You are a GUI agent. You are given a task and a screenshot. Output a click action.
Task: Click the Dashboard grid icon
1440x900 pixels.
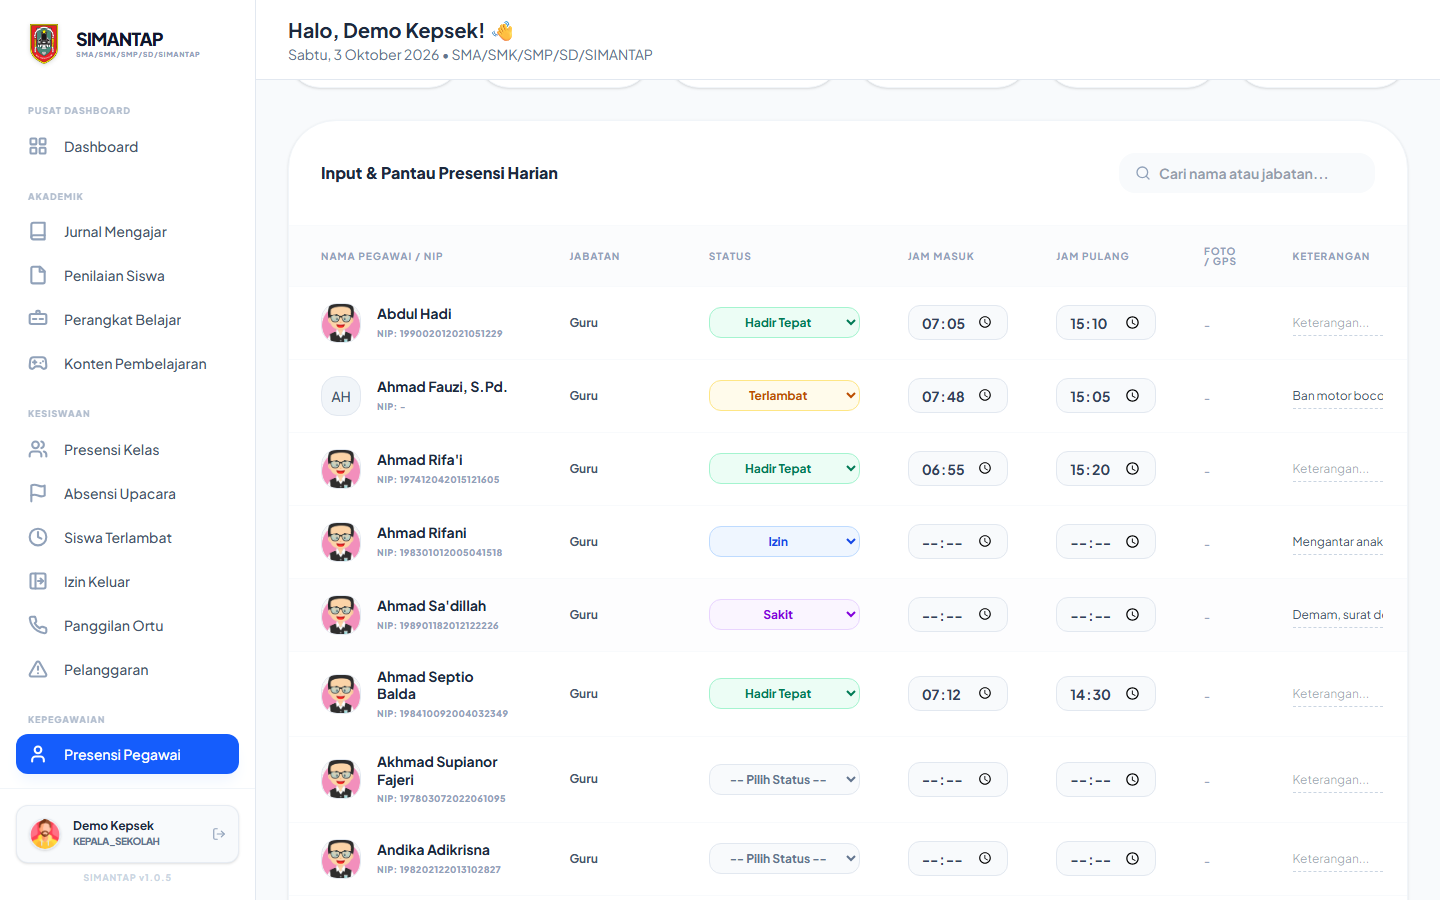tap(38, 146)
